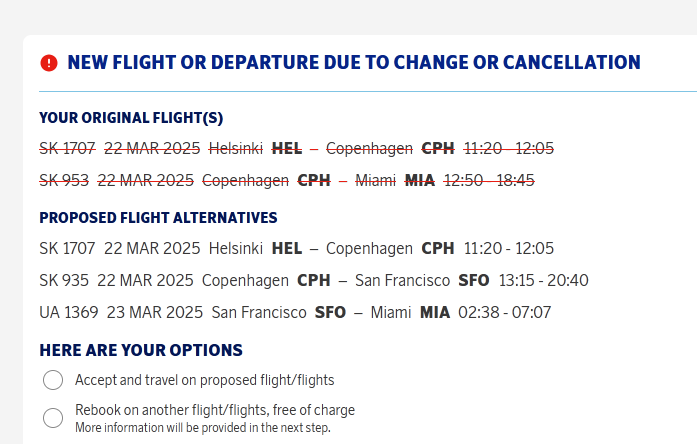
Task: Select the Accept and travel radio button
Action: coord(53,380)
